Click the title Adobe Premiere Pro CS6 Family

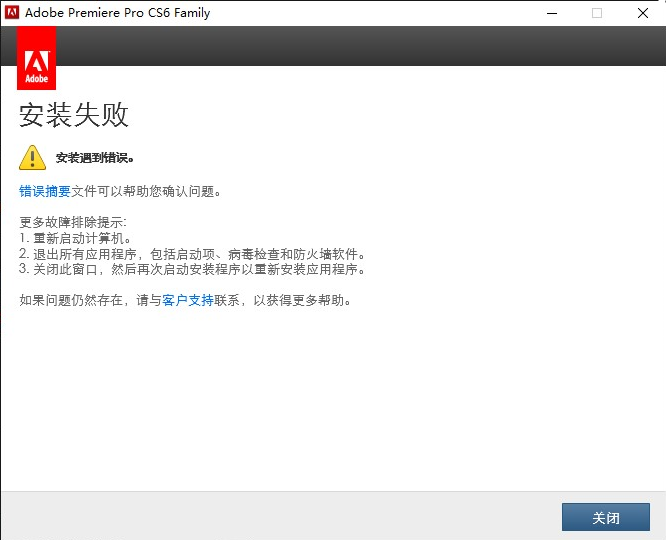click(118, 13)
